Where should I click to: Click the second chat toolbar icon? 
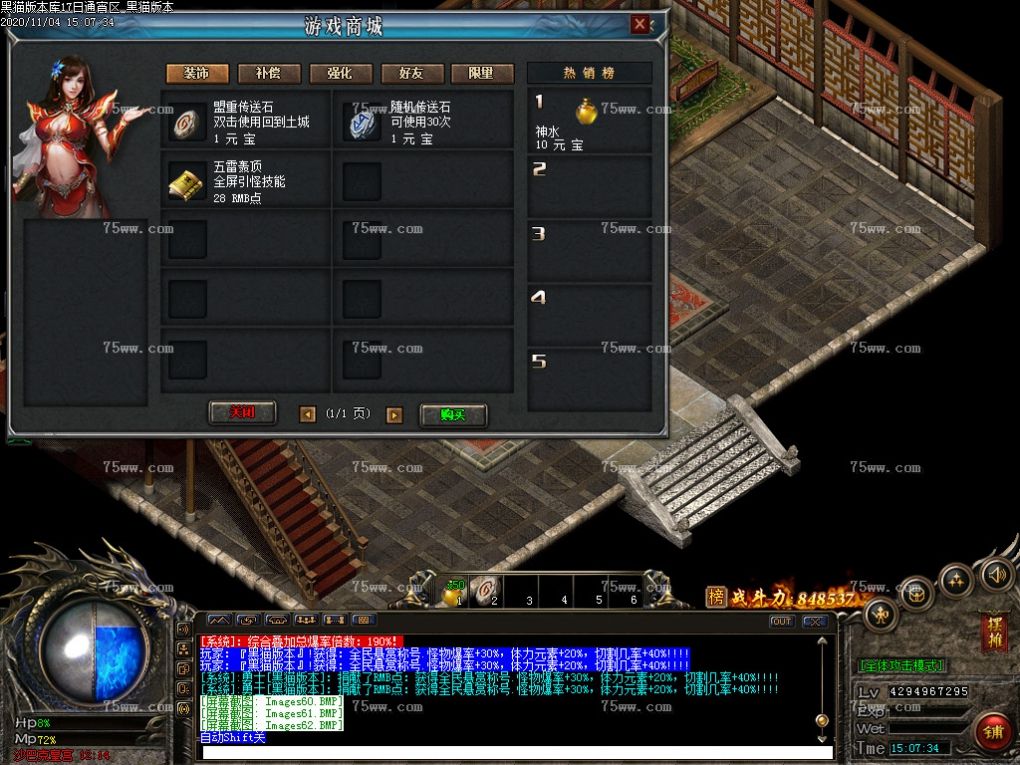click(x=248, y=620)
